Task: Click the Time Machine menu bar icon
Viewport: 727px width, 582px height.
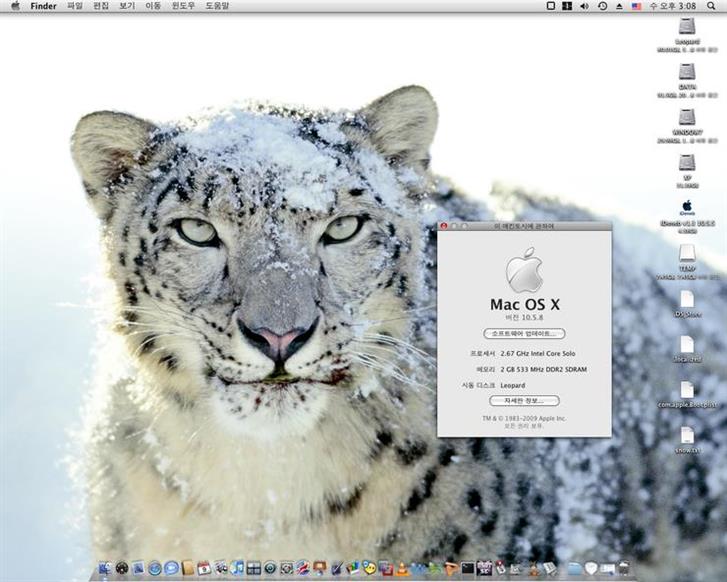Action: (x=602, y=6)
